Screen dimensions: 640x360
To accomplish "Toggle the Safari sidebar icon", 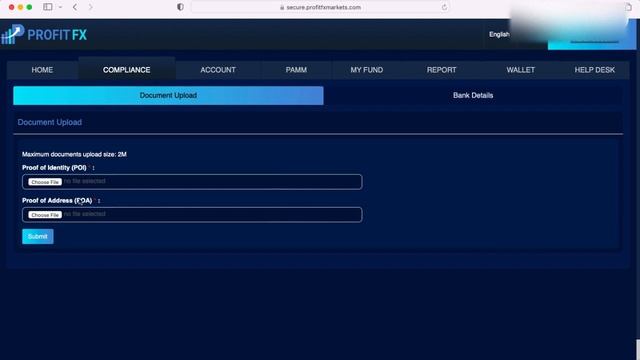I will tap(48, 7).
